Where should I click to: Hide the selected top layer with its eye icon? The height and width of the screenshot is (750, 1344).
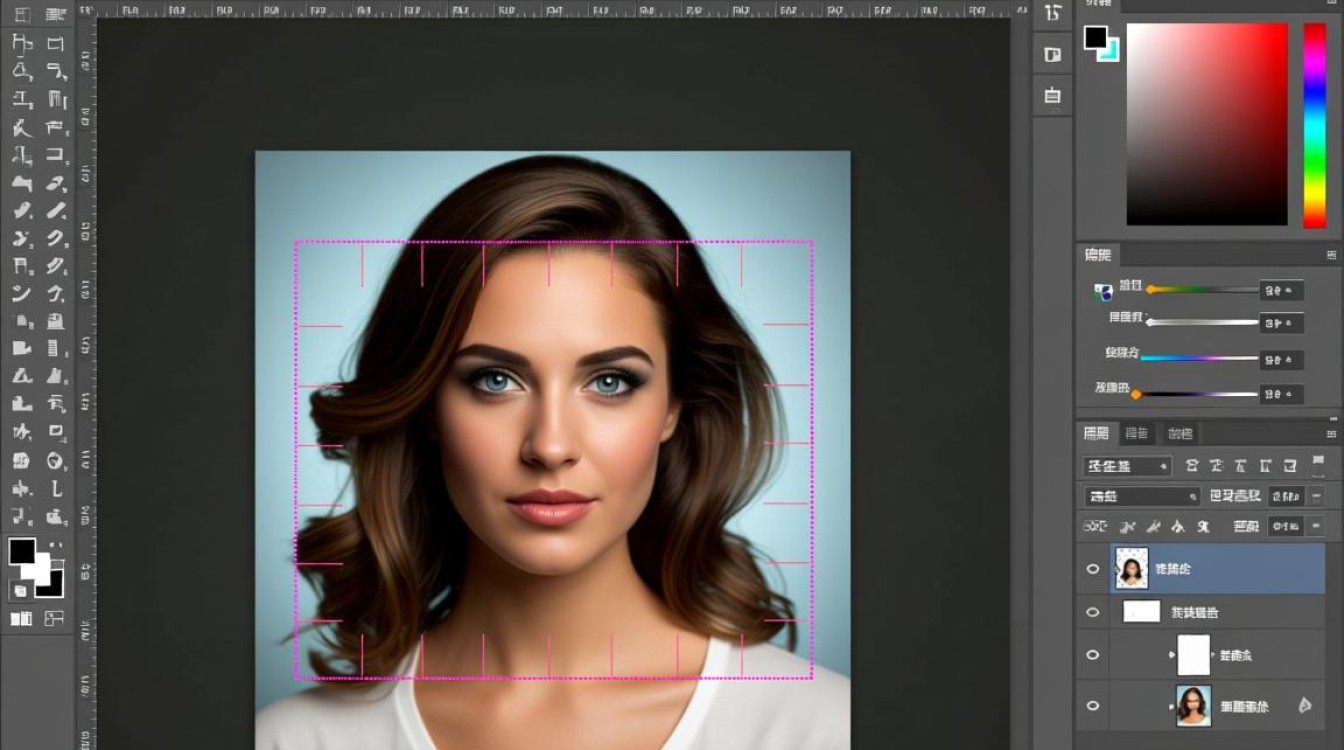point(1092,569)
